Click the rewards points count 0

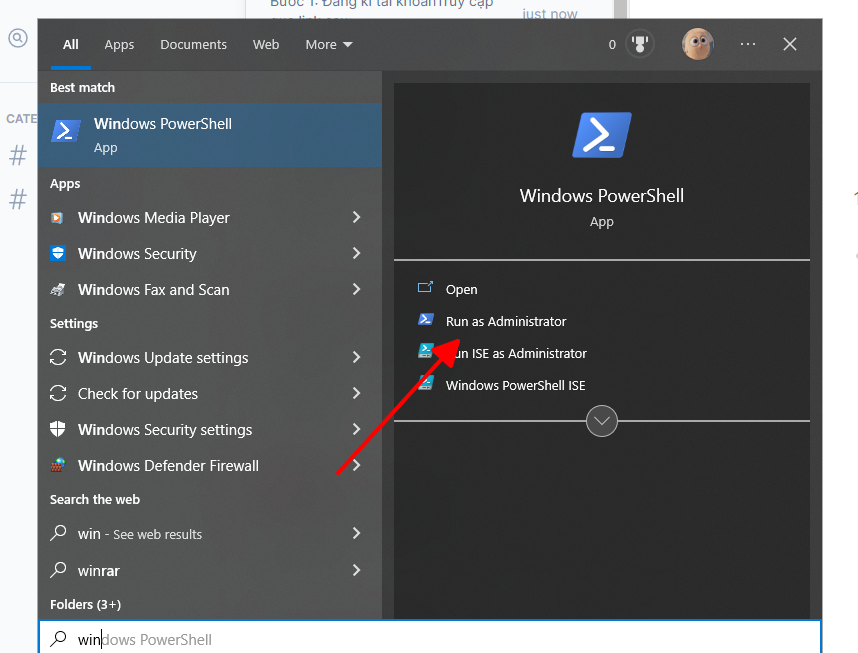(x=612, y=45)
